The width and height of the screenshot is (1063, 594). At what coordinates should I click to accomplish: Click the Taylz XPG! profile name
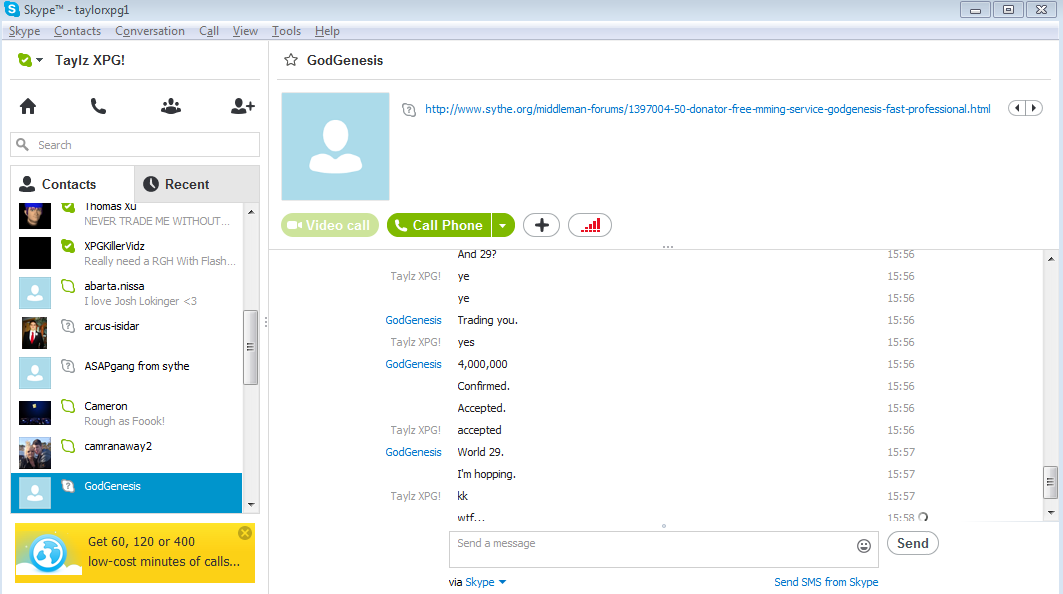pos(89,60)
